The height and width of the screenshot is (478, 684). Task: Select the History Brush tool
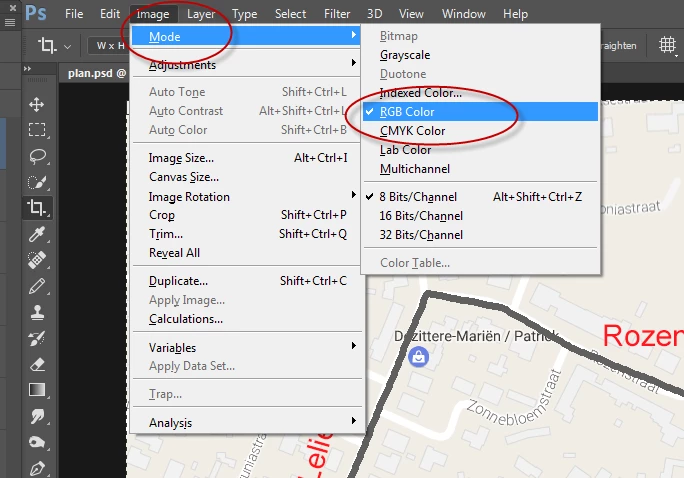[37, 338]
